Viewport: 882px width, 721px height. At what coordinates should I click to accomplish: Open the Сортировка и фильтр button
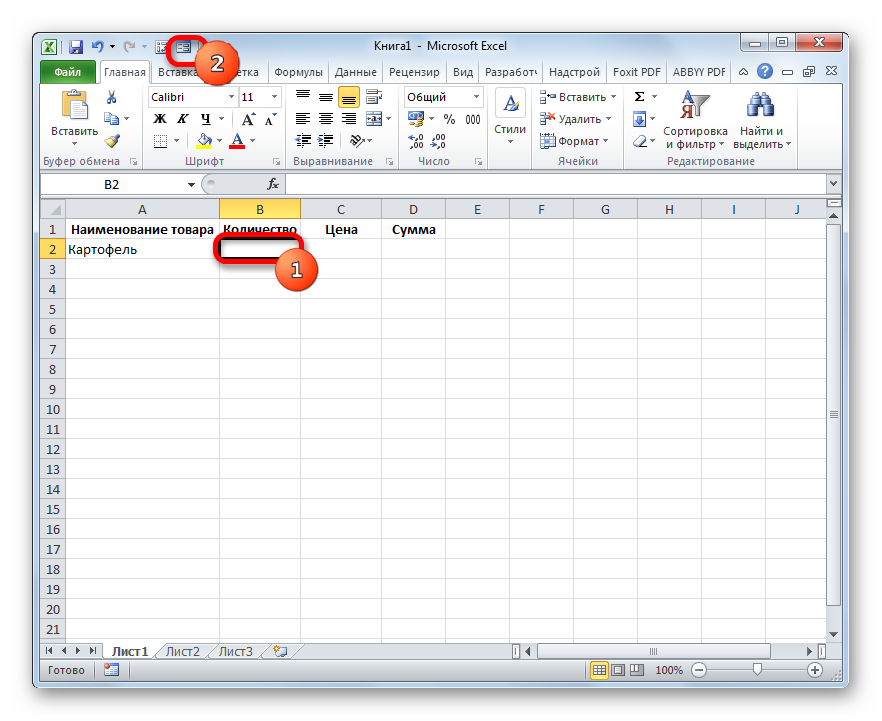click(695, 120)
